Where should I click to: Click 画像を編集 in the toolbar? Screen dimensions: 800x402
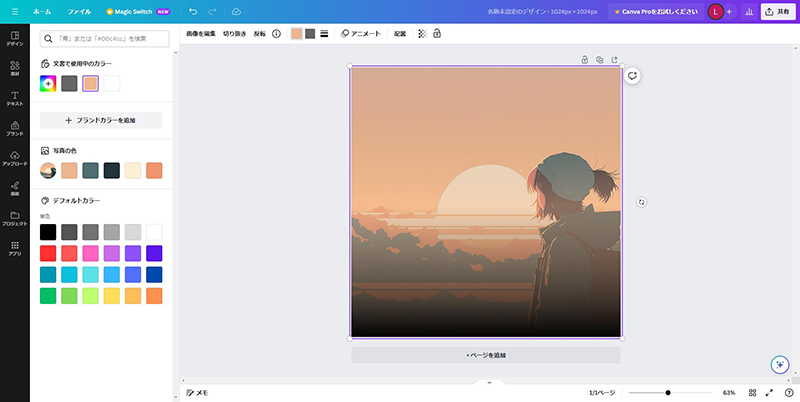point(201,34)
